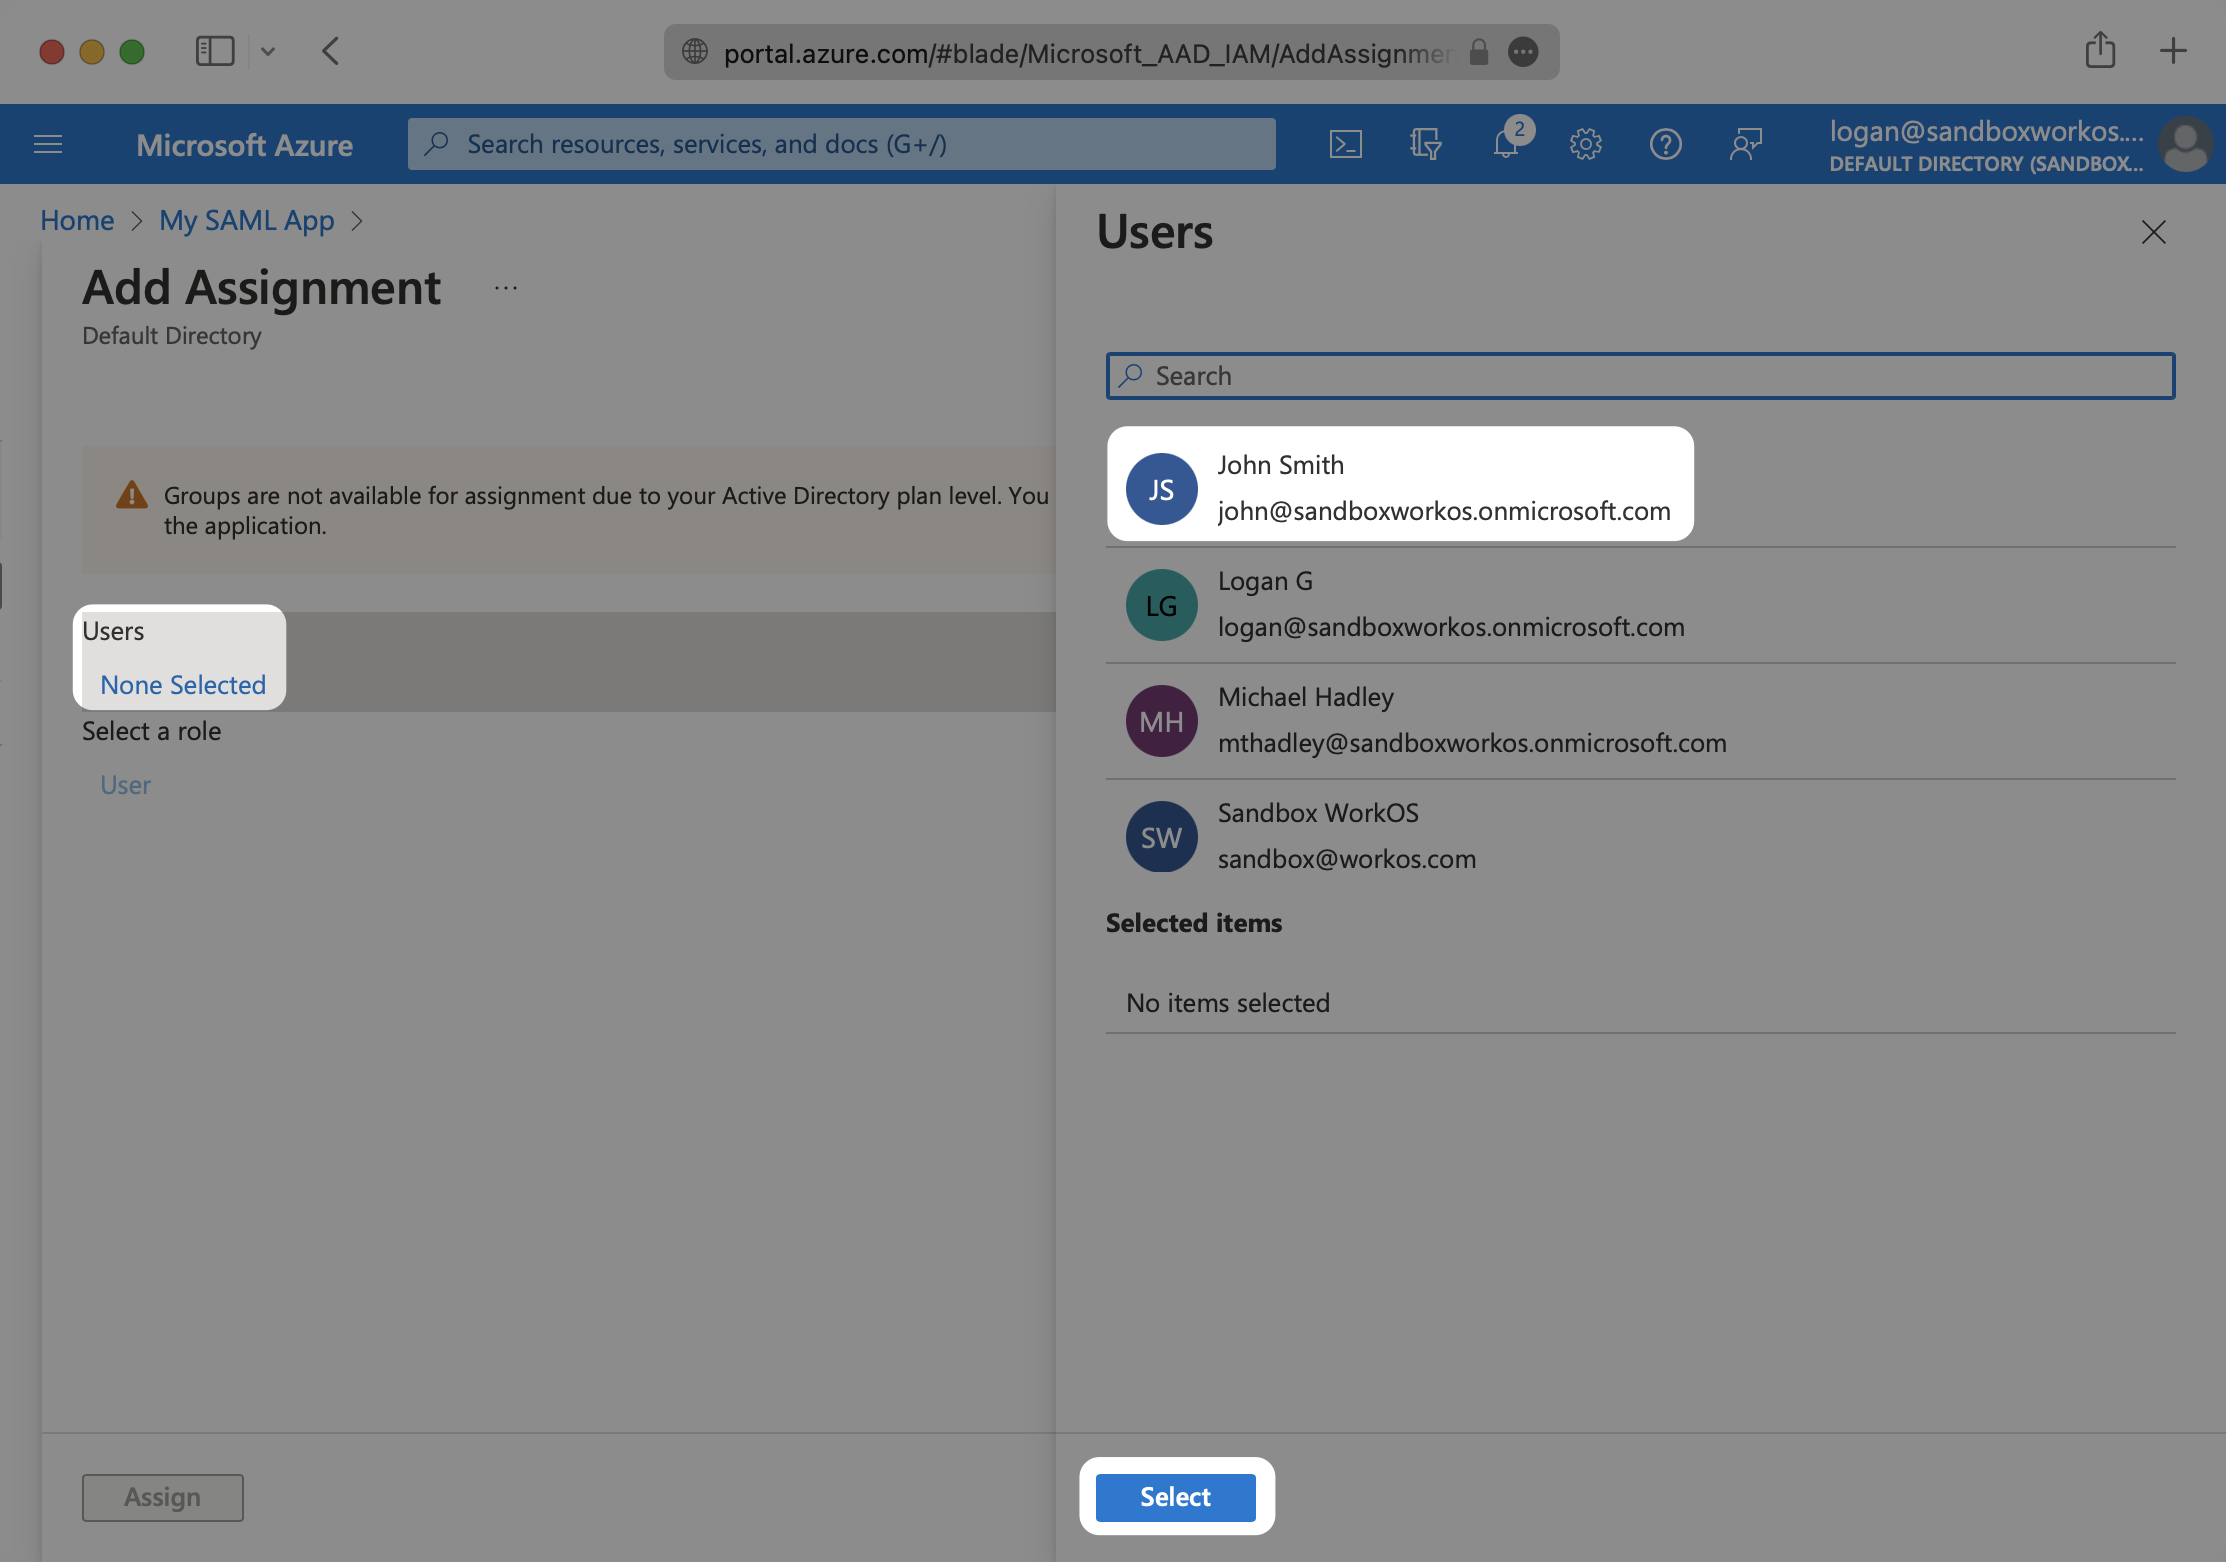Click the Safari share icon
Viewport: 2226px width, 1562px height.
pyautogui.click(x=2100, y=50)
